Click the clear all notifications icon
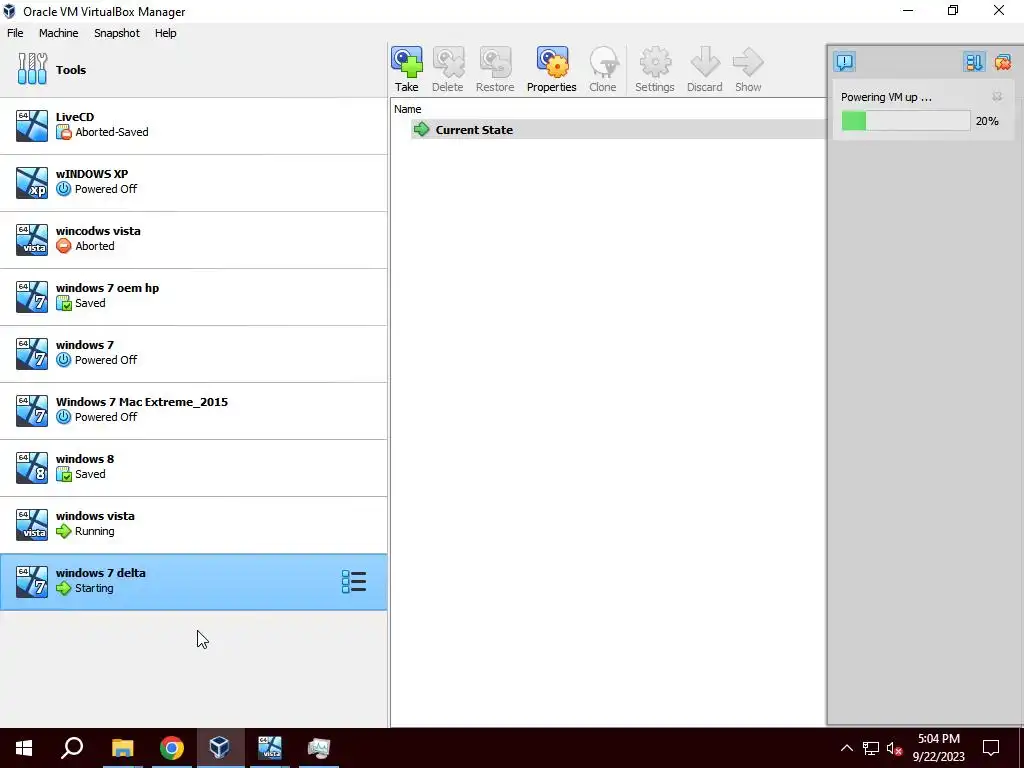 (x=1002, y=62)
